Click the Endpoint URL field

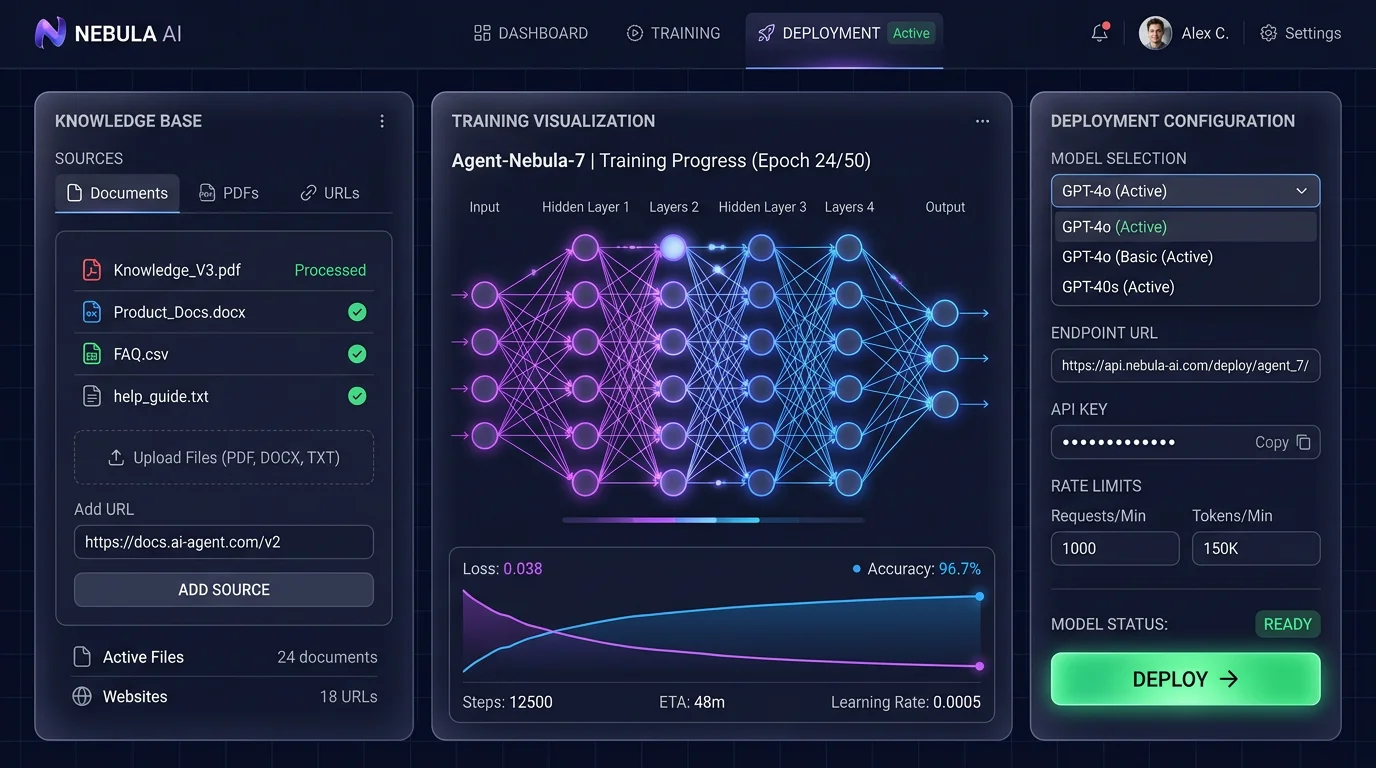[x=1185, y=365]
